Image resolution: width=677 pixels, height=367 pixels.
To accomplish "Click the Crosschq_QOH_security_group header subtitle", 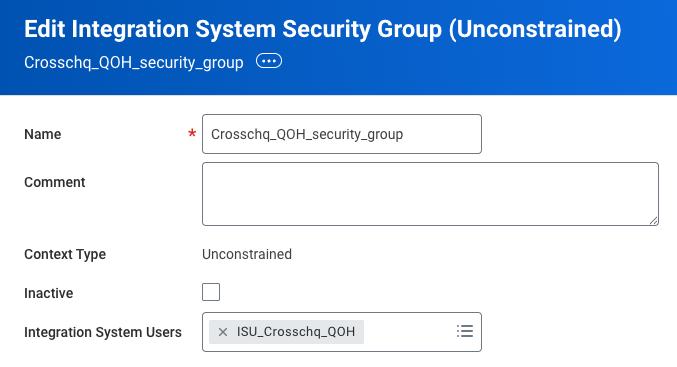I will (134, 63).
